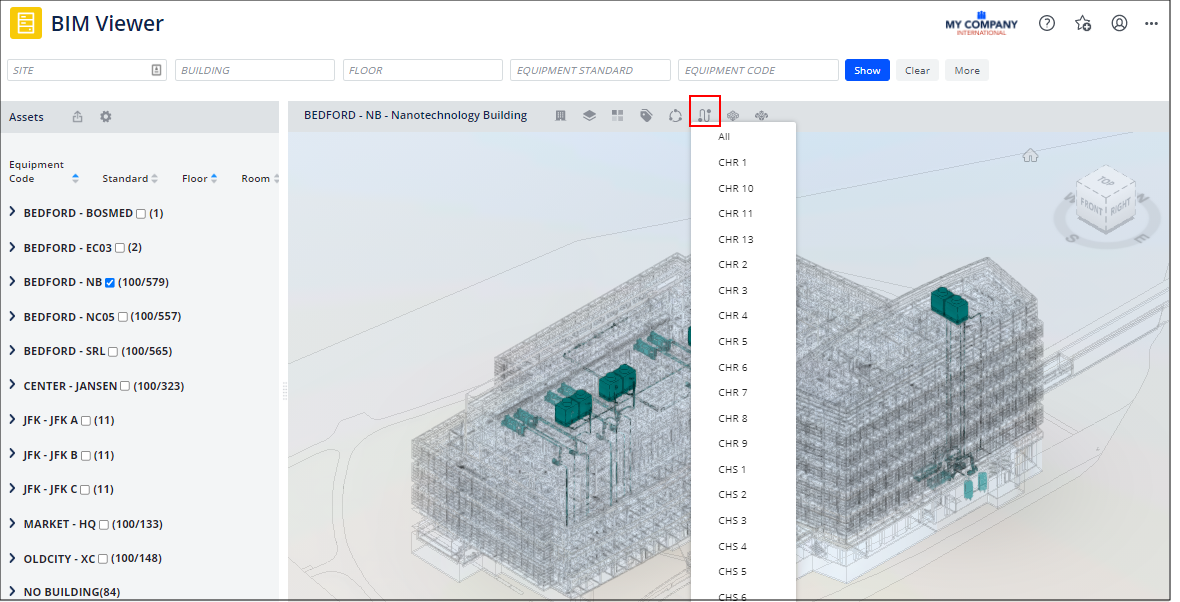
Task: Choose All in the systems dropdown
Action: click(x=724, y=137)
